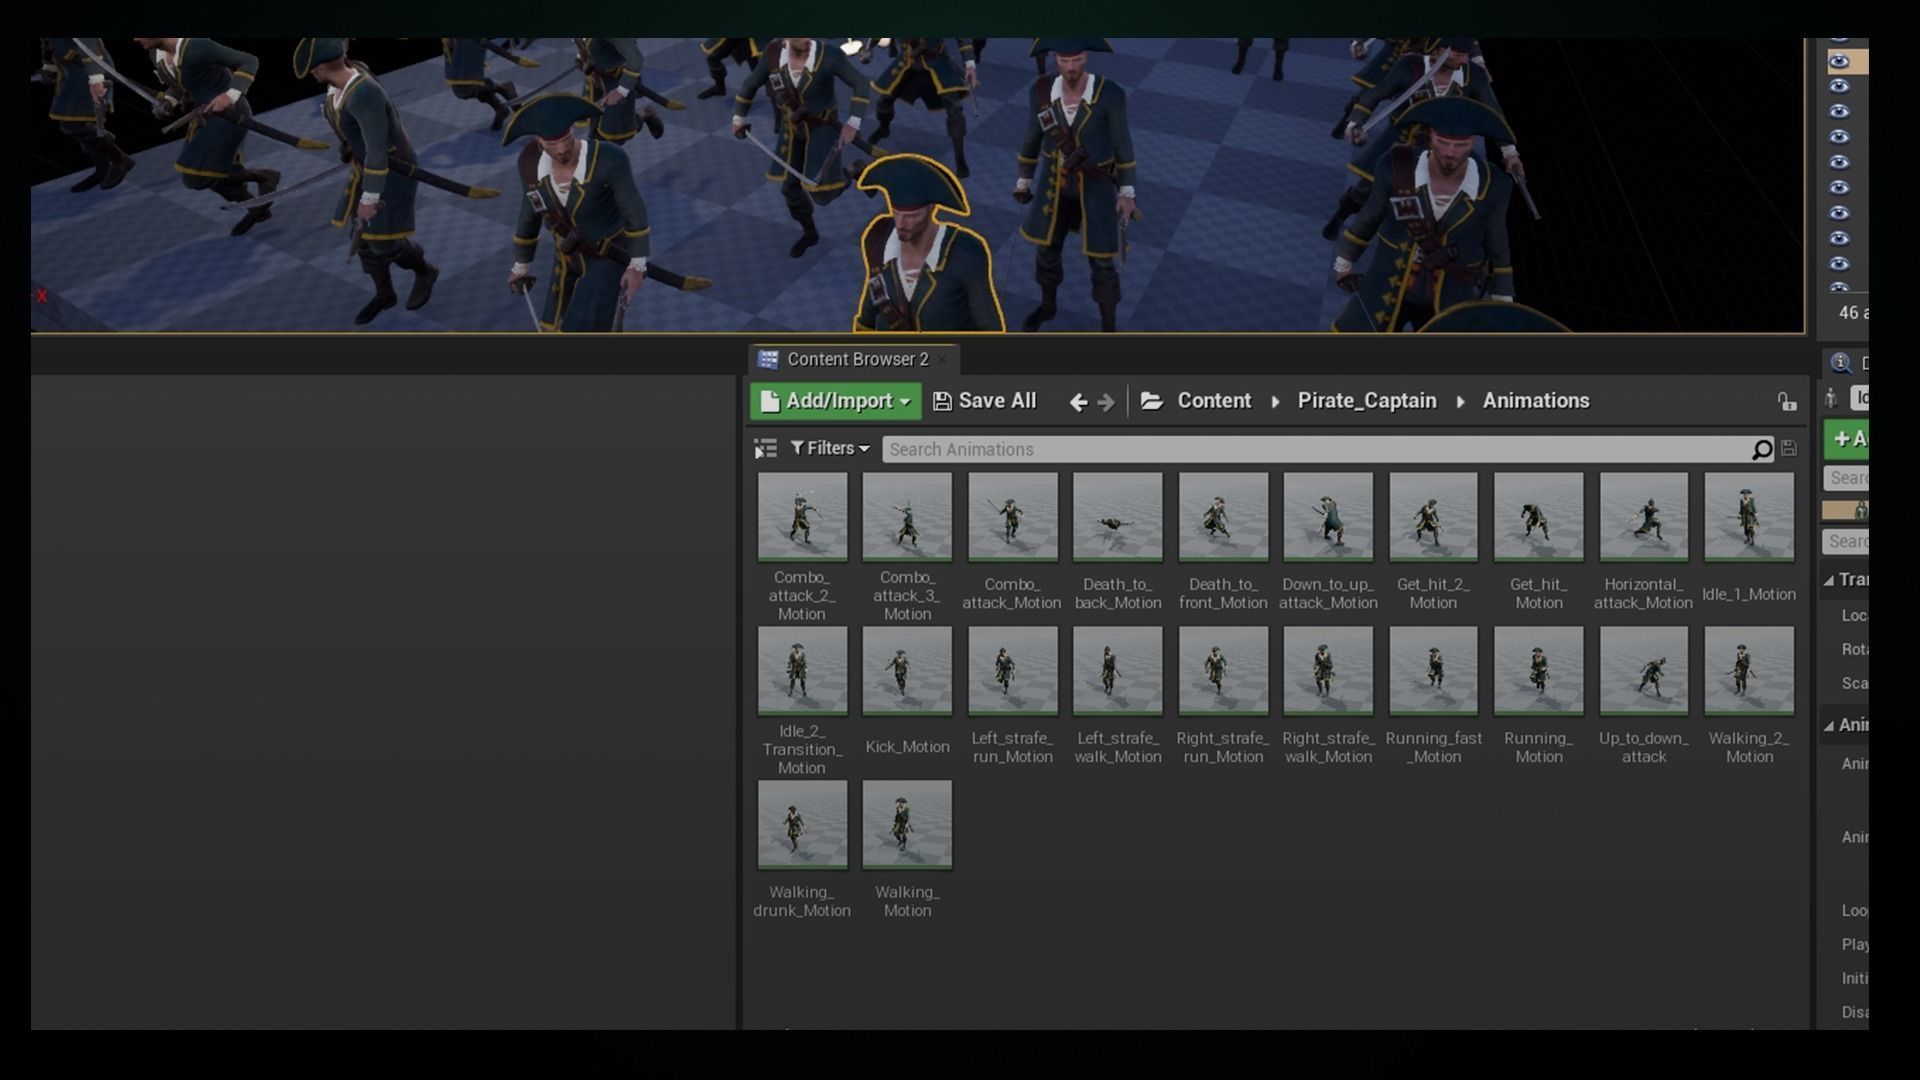Image resolution: width=1920 pixels, height=1080 pixels.
Task: Click the Details panel magnifier icon
Action: pos(1840,363)
